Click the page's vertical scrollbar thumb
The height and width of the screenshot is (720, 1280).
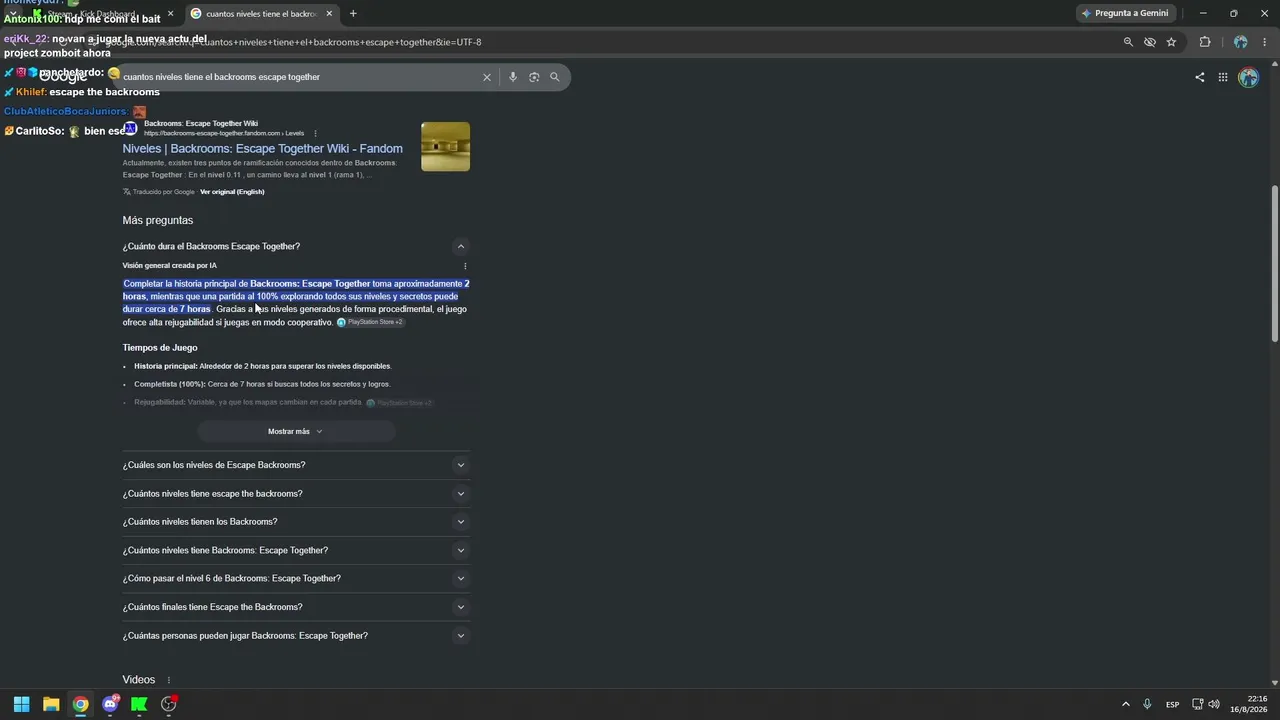click(1273, 265)
